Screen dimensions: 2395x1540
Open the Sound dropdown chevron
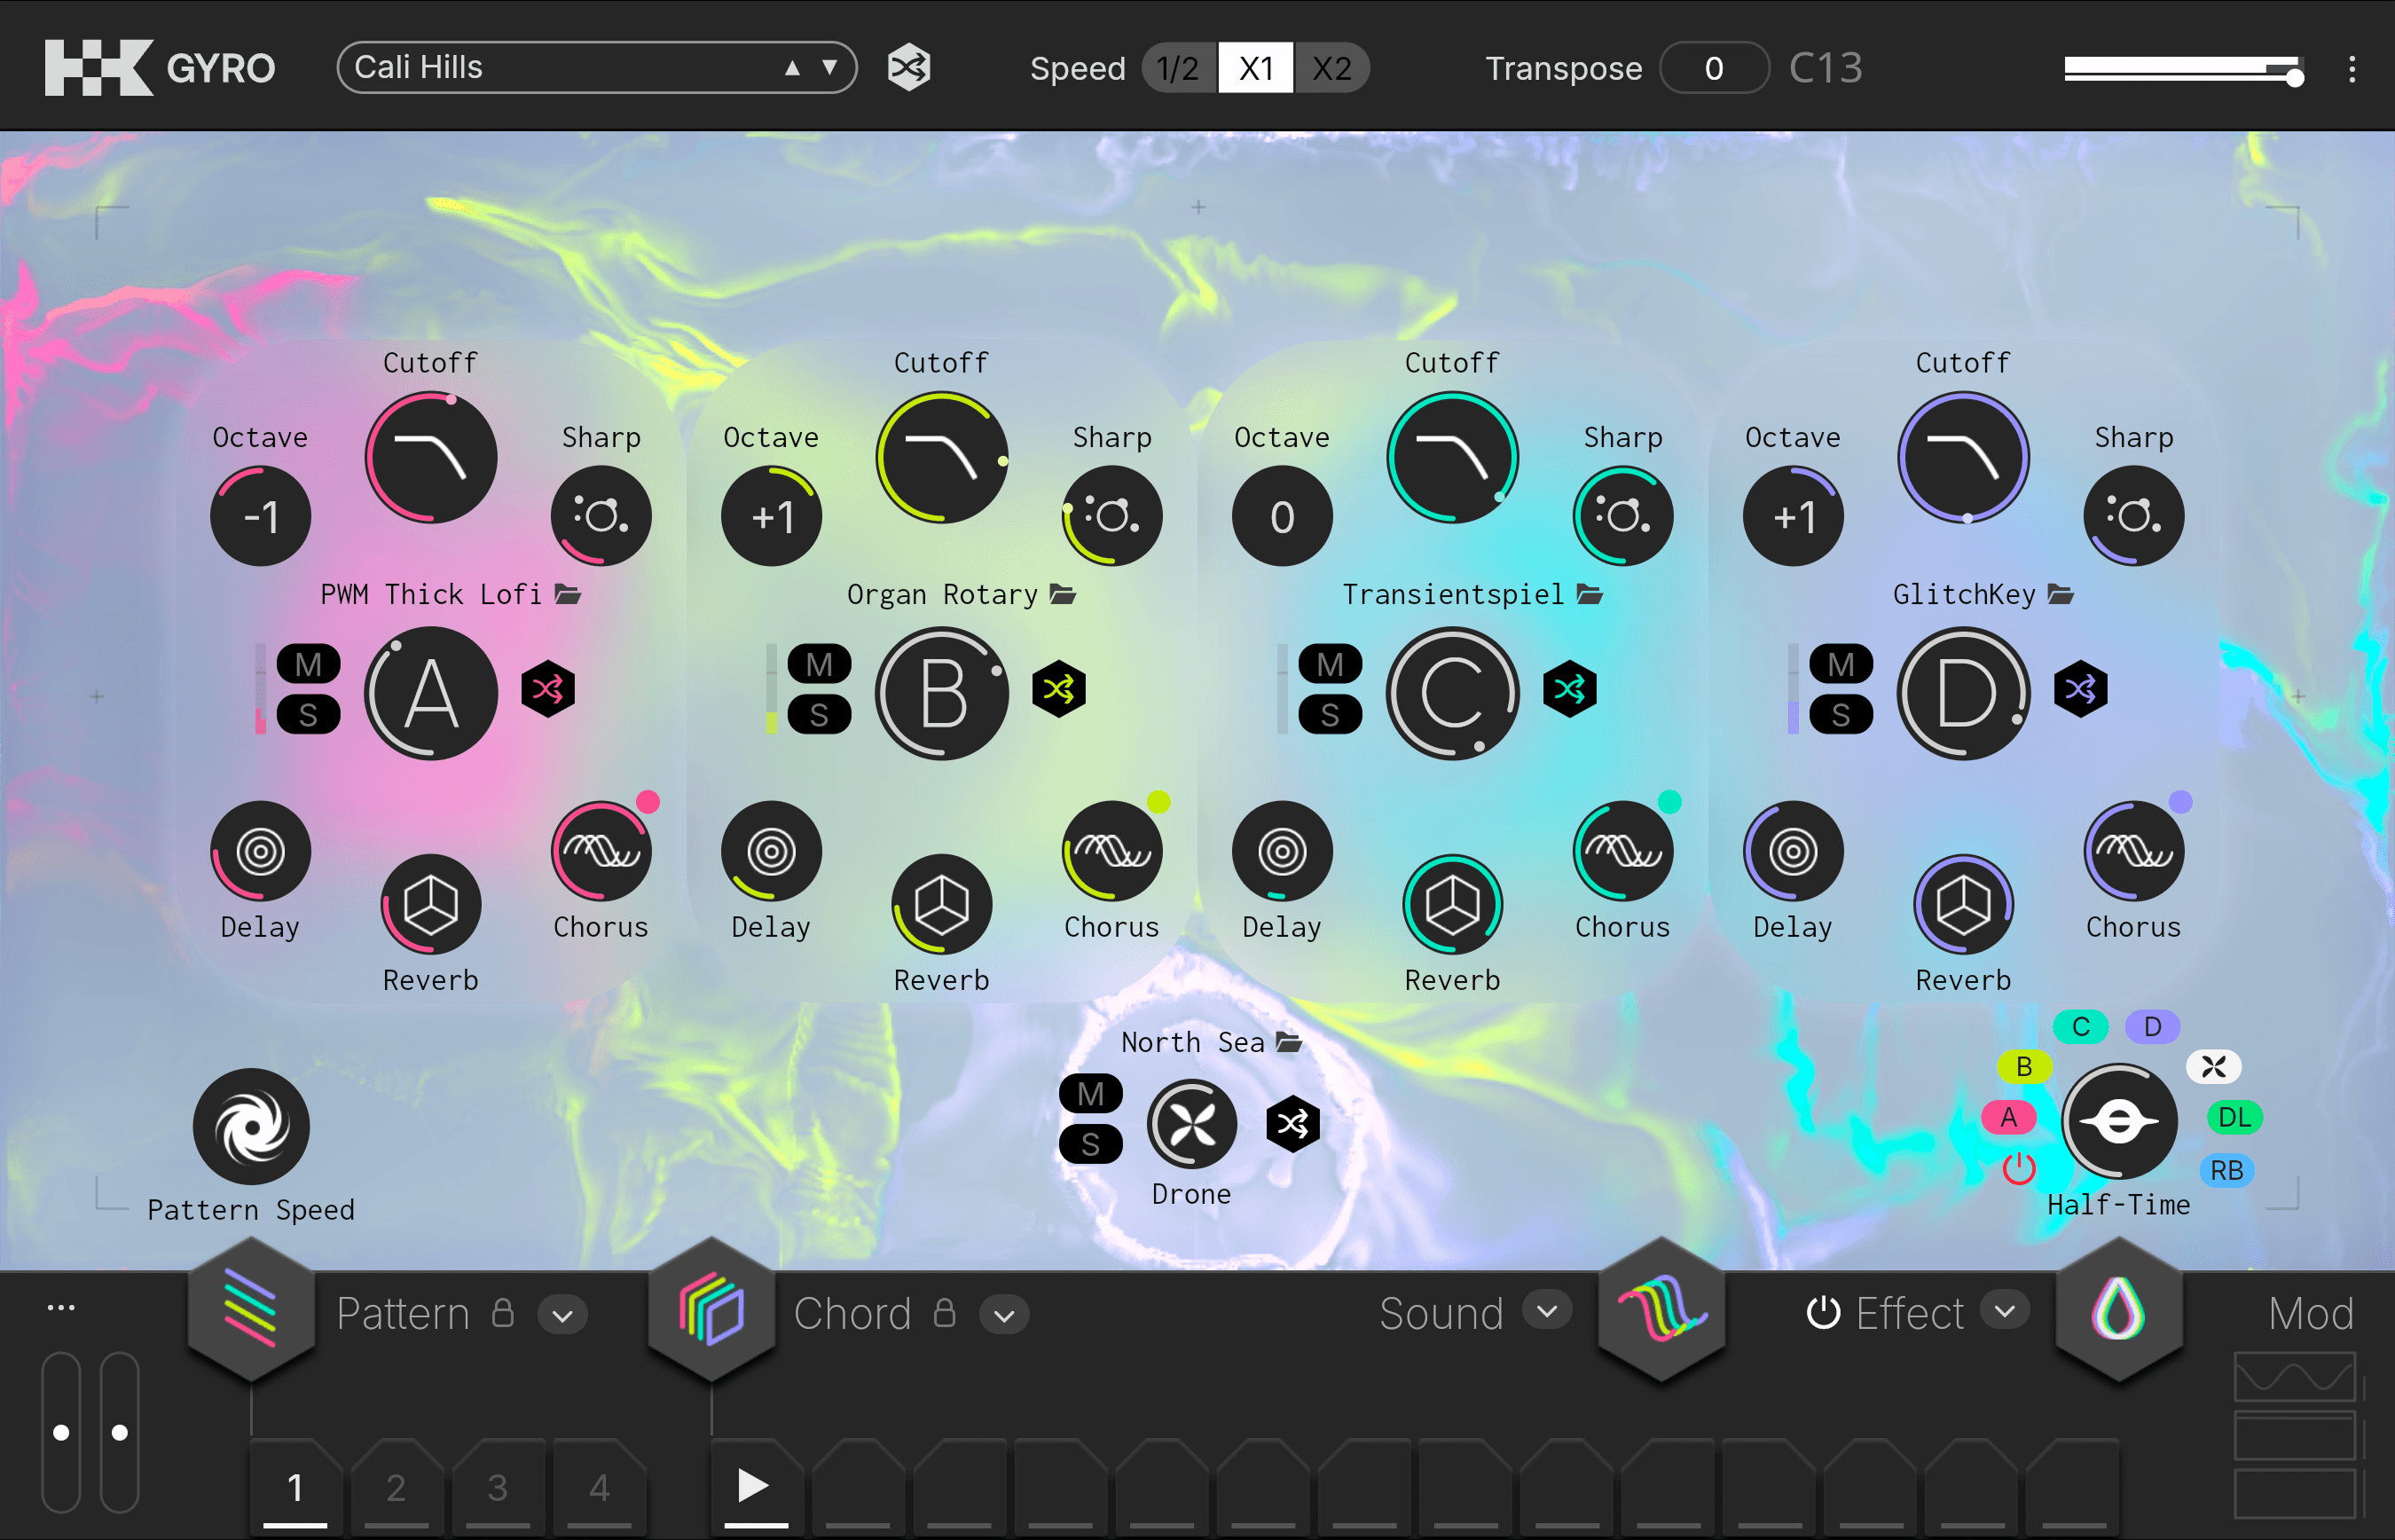tap(1547, 1311)
